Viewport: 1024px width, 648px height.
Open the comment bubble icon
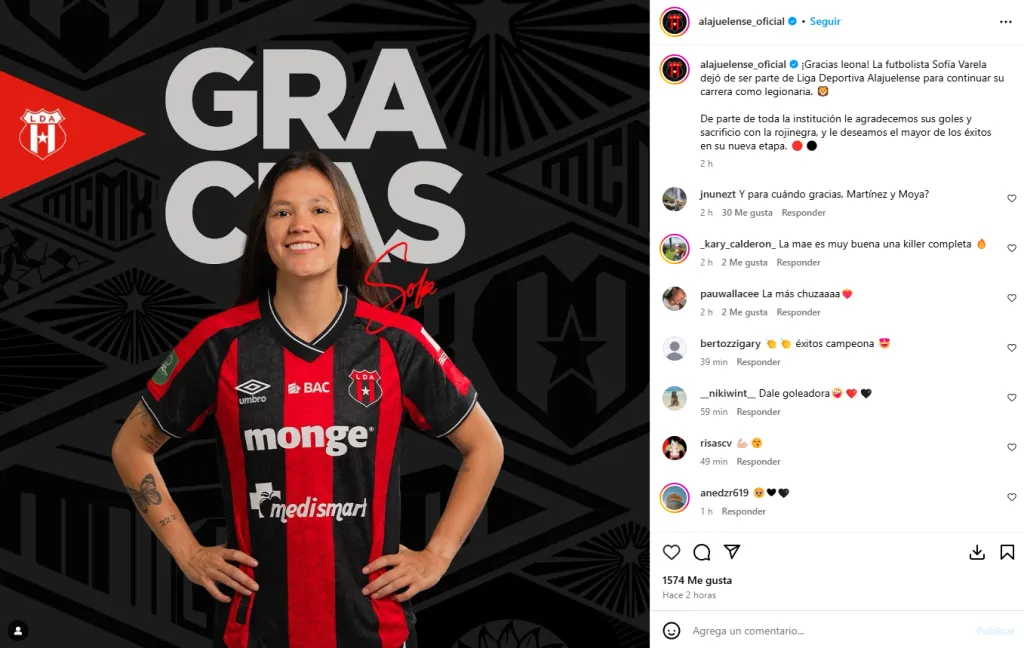coord(702,552)
